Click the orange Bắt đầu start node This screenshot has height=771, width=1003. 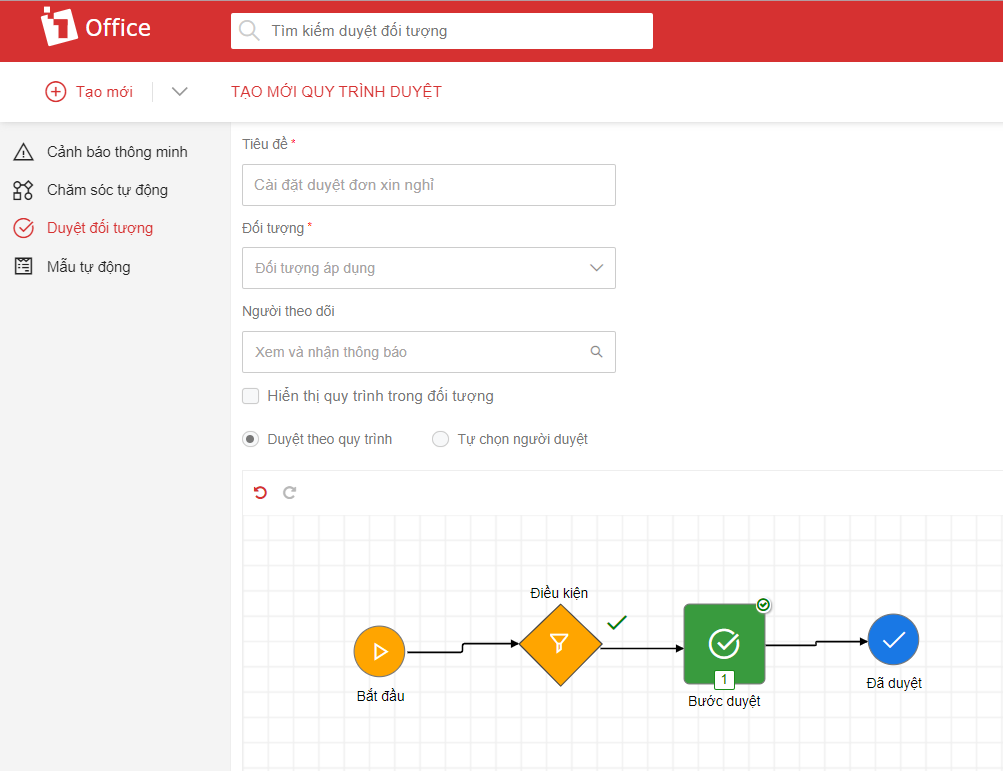[379, 652]
